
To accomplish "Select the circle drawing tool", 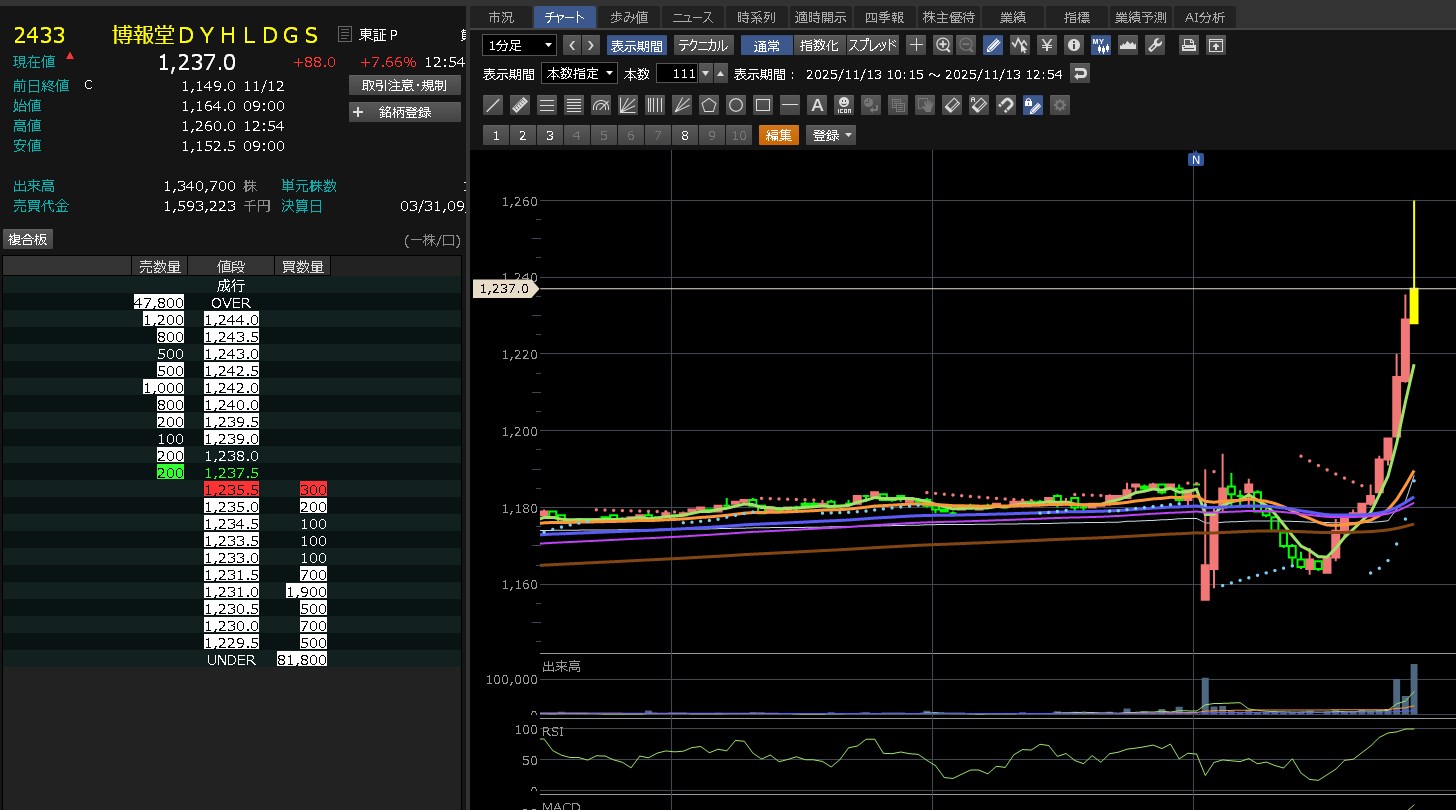I will [x=736, y=105].
